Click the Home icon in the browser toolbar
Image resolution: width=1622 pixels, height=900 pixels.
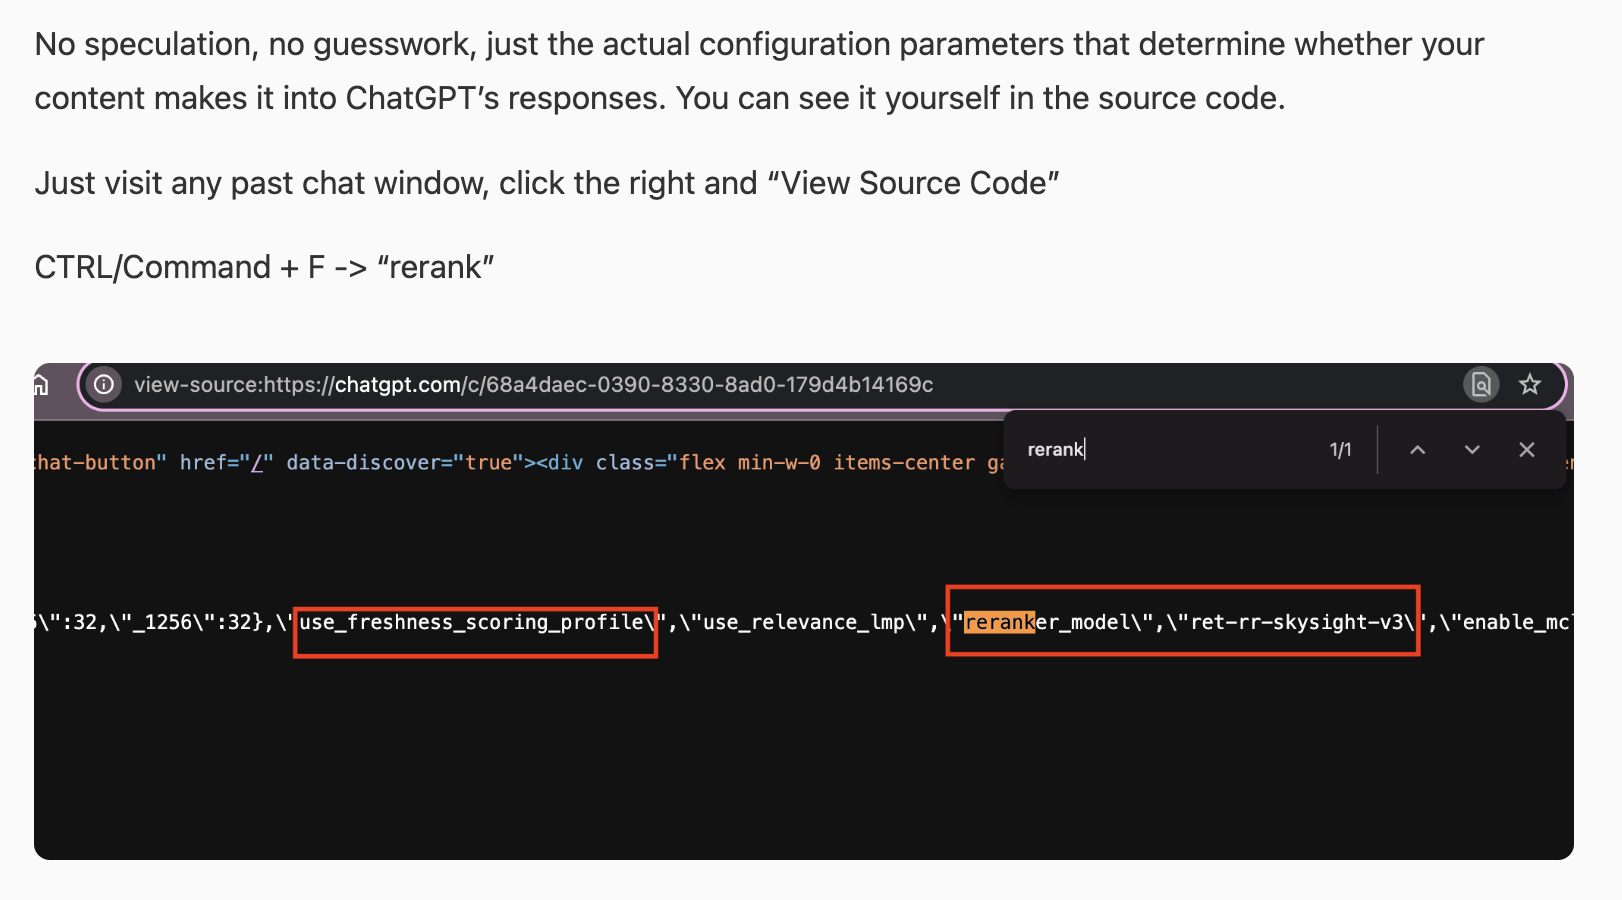click(x=40, y=384)
